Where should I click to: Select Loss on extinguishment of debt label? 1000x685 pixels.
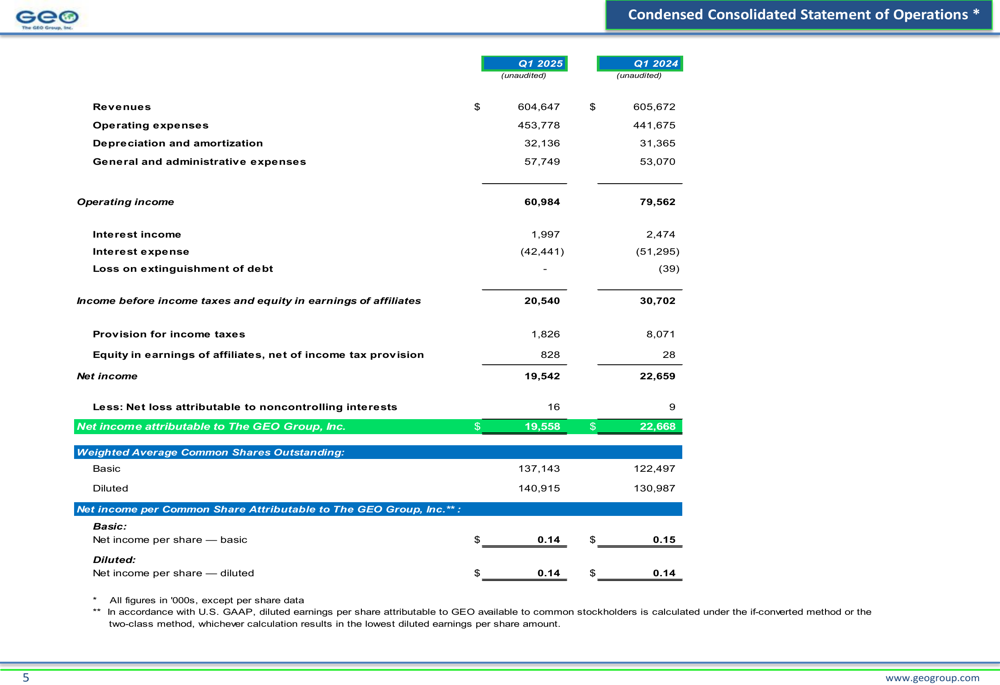click(x=183, y=269)
